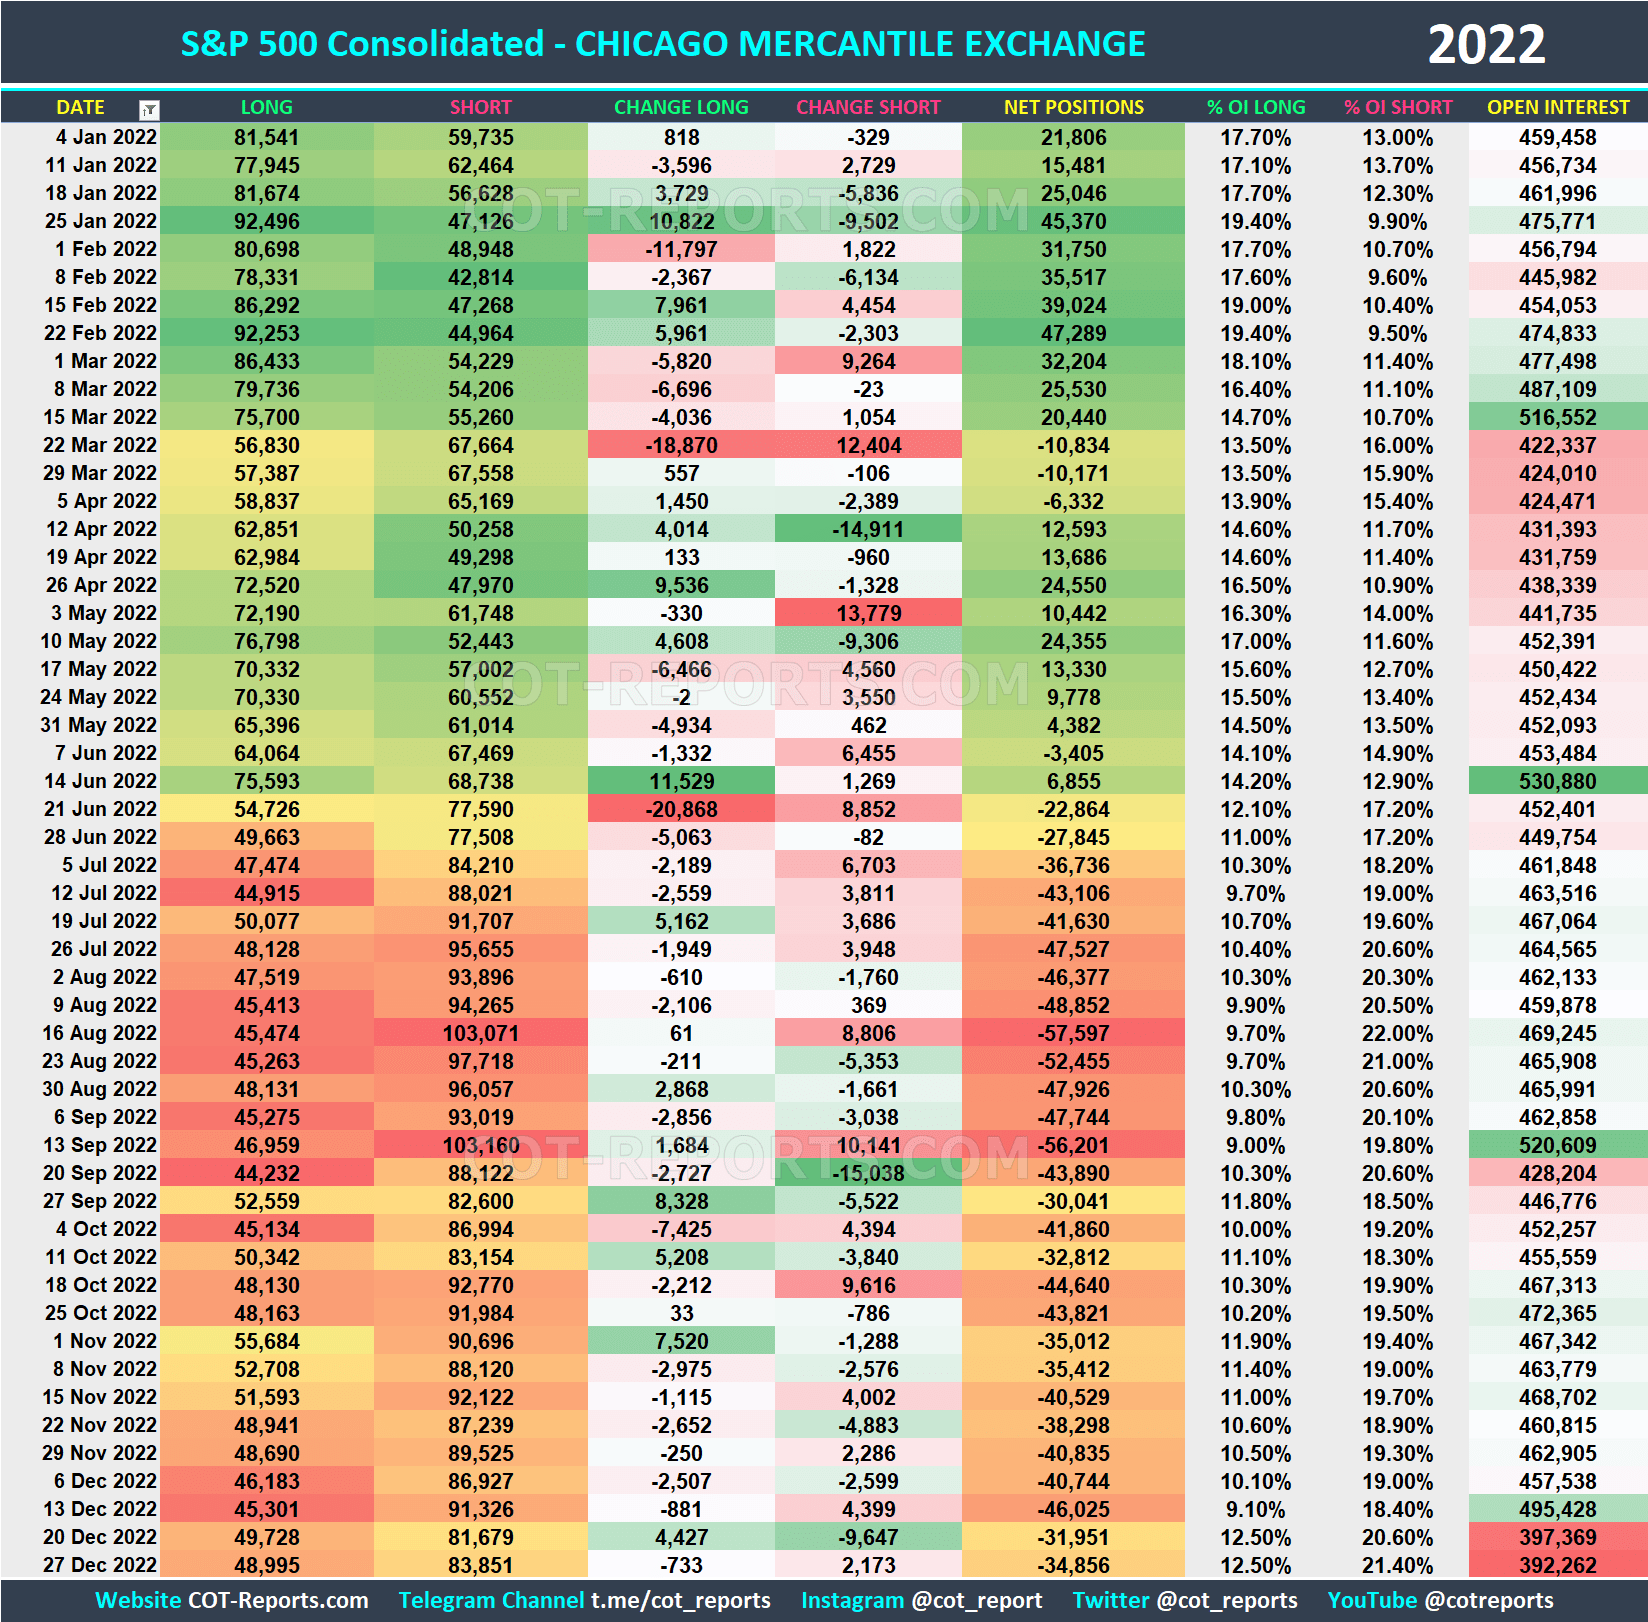This screenshot has height=1622, width=1648.
Task: Click the 530,880 open interest cell
Action: [x=1558, y=781]
